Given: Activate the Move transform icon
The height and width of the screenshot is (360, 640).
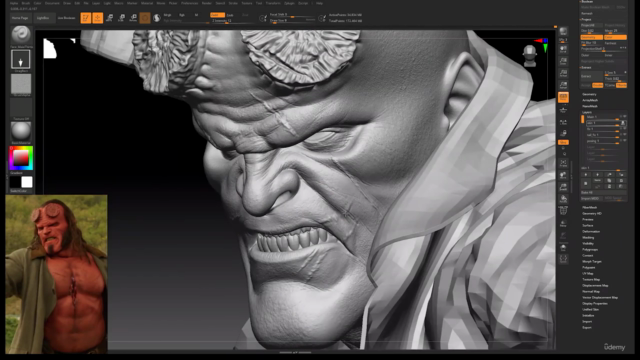Looking at the screenshot, I should click(x=109, y=18).
